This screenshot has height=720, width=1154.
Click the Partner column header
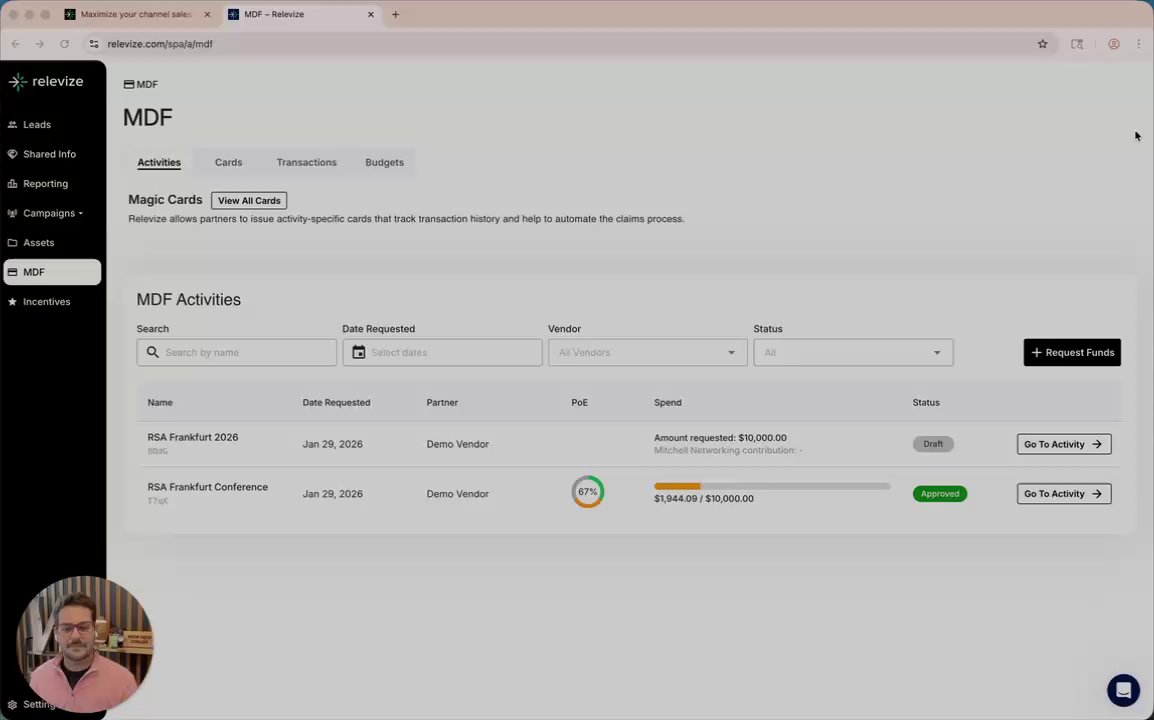pyautogui.click(x=442, y=402)
